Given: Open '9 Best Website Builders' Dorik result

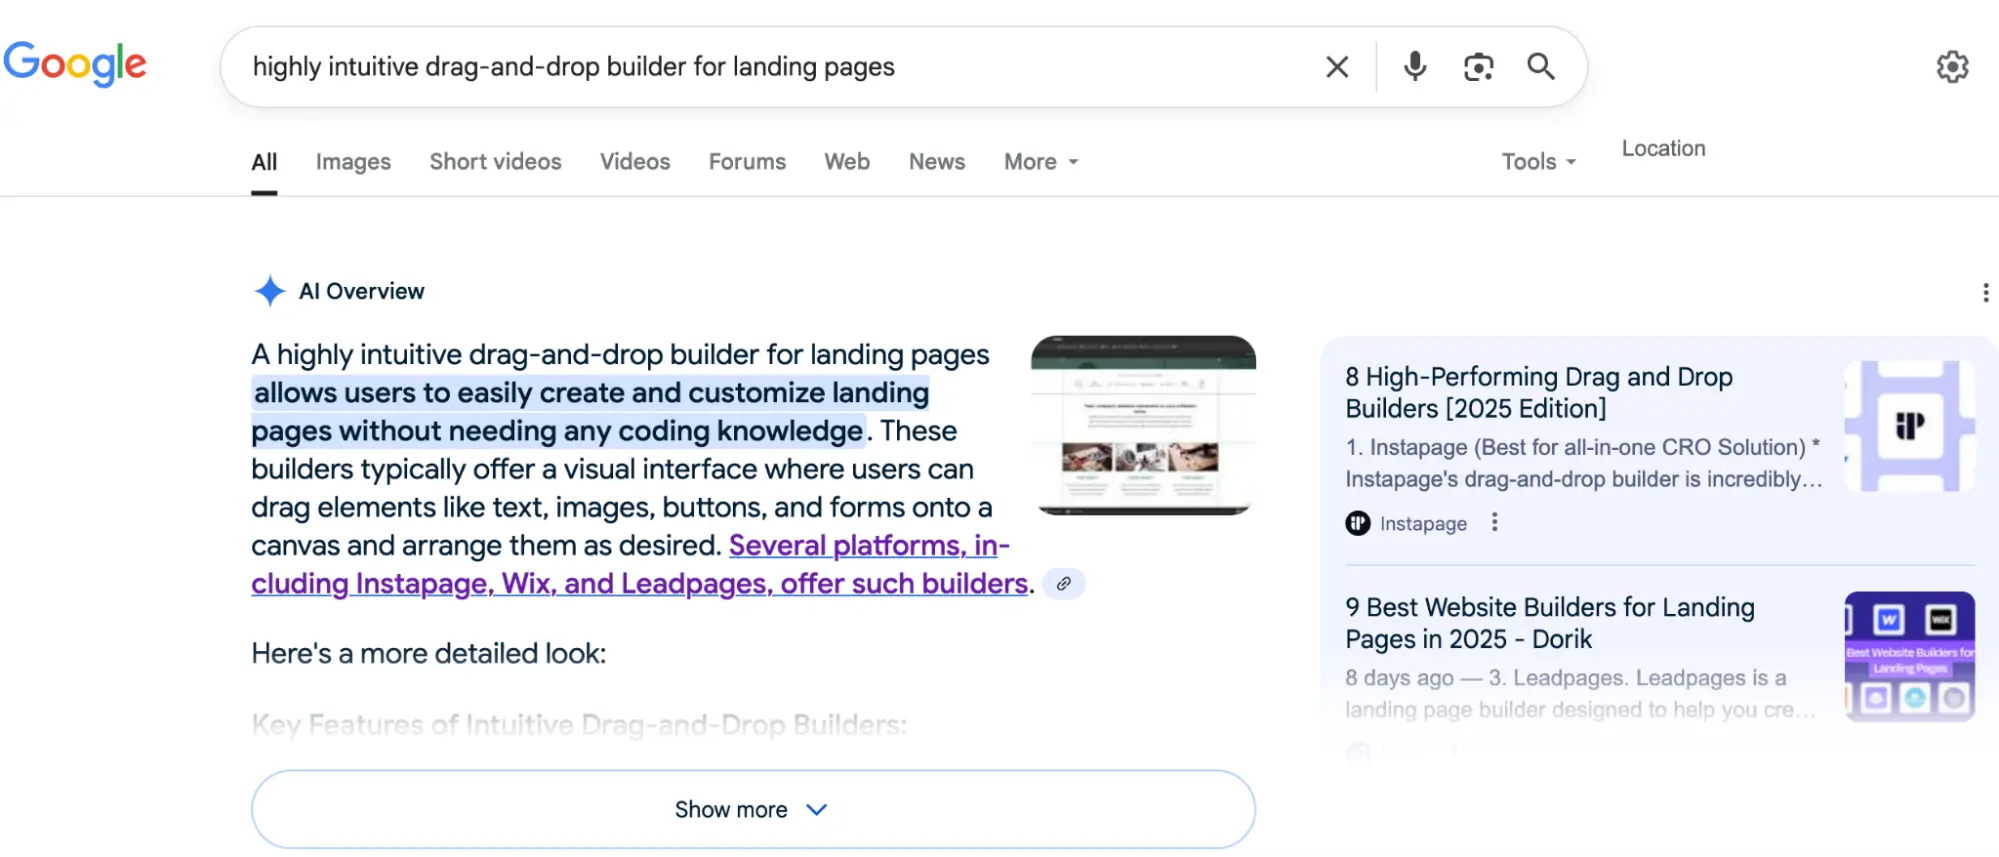Looking at the screenshot, I should 1549,623.
